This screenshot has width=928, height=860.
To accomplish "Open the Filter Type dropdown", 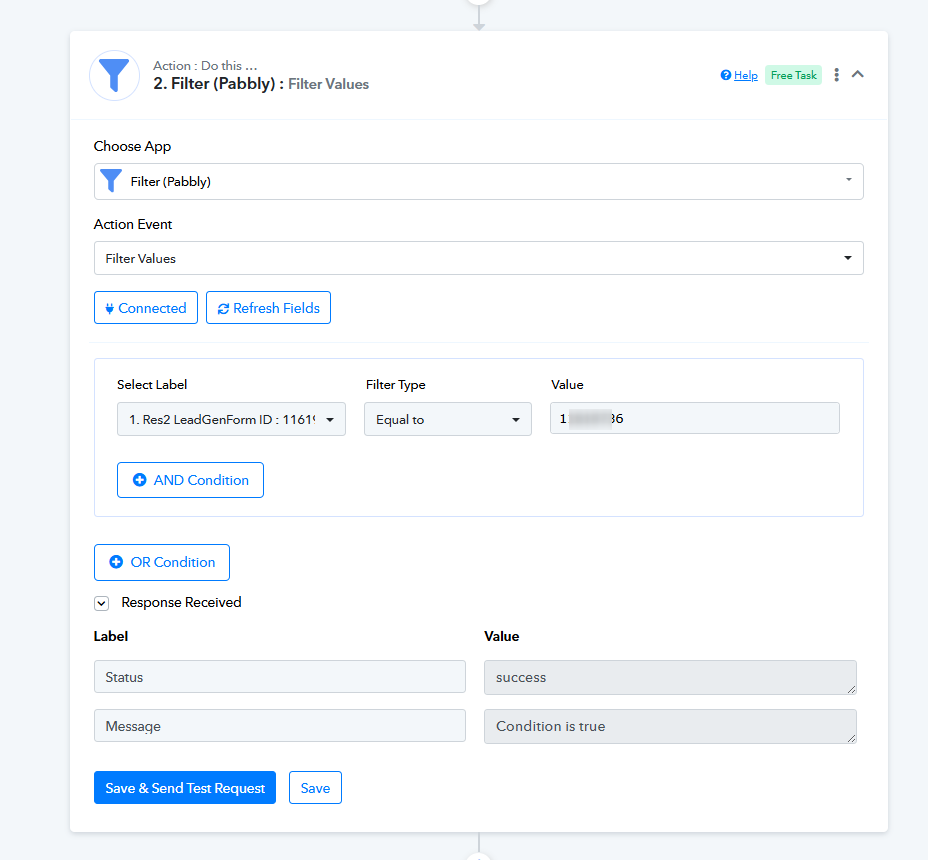I will pos(447,420).
